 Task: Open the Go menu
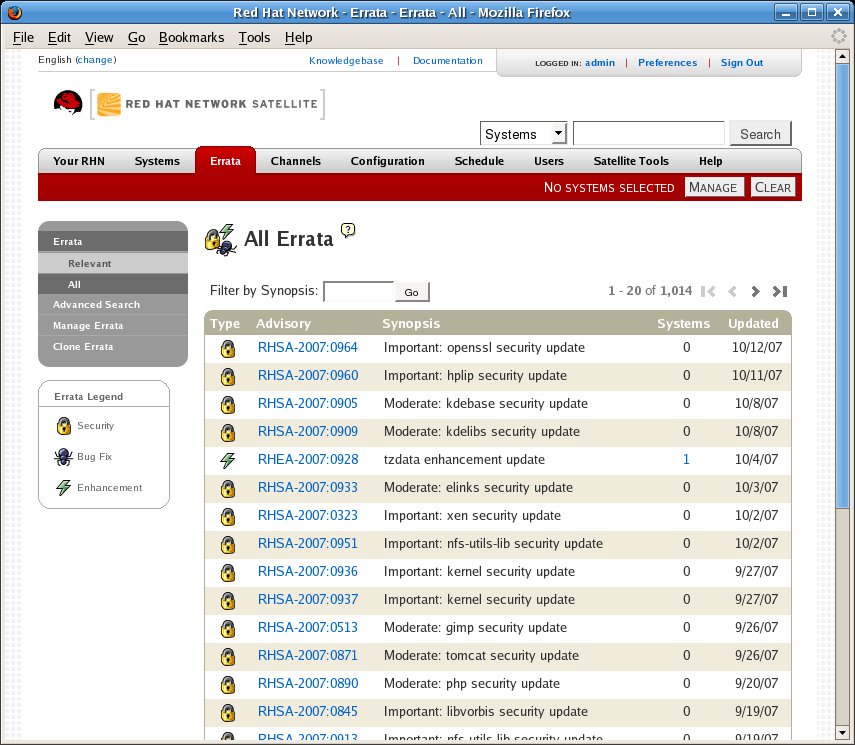(136, 37)
